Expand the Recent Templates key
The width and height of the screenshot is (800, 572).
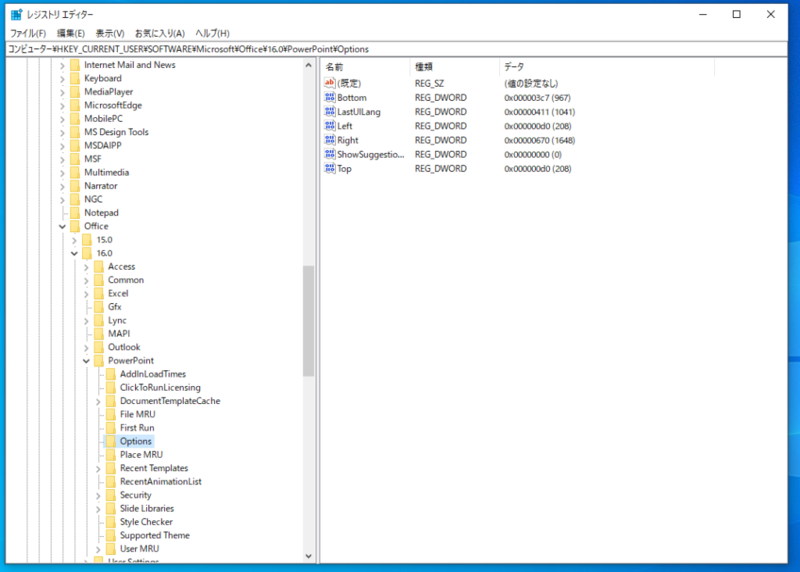coord(98,468)
